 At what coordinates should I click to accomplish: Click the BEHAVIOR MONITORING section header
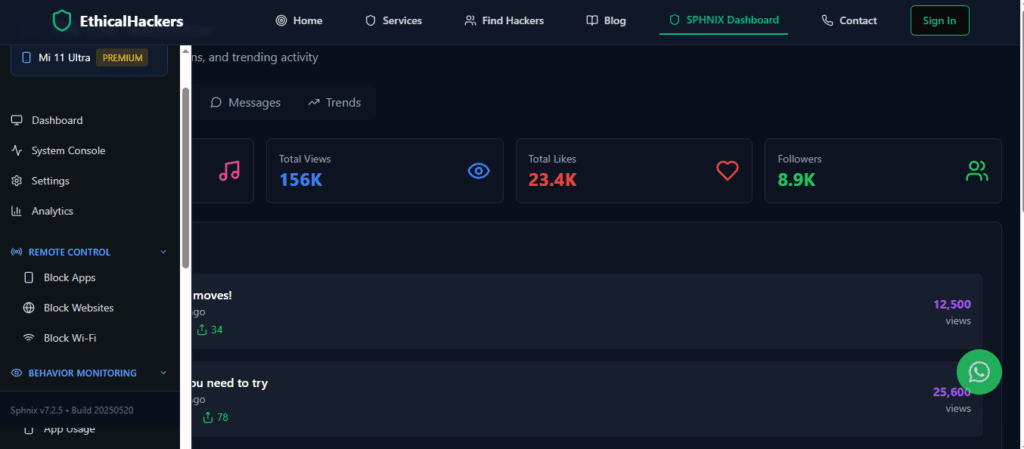(89, 373)
